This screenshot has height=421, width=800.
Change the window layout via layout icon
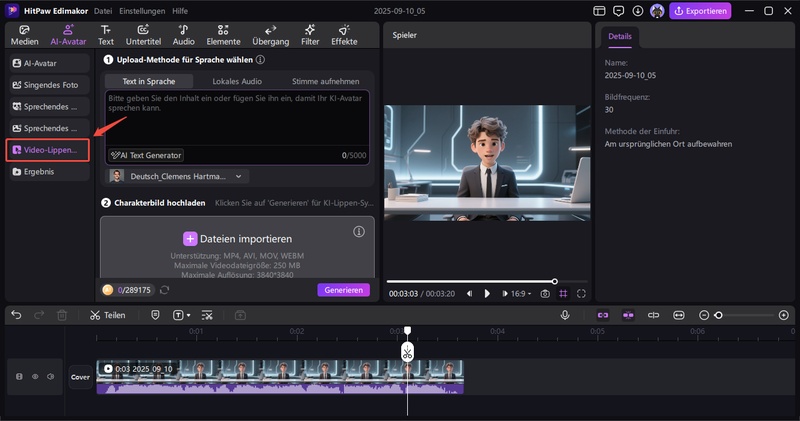pos(599,11)
